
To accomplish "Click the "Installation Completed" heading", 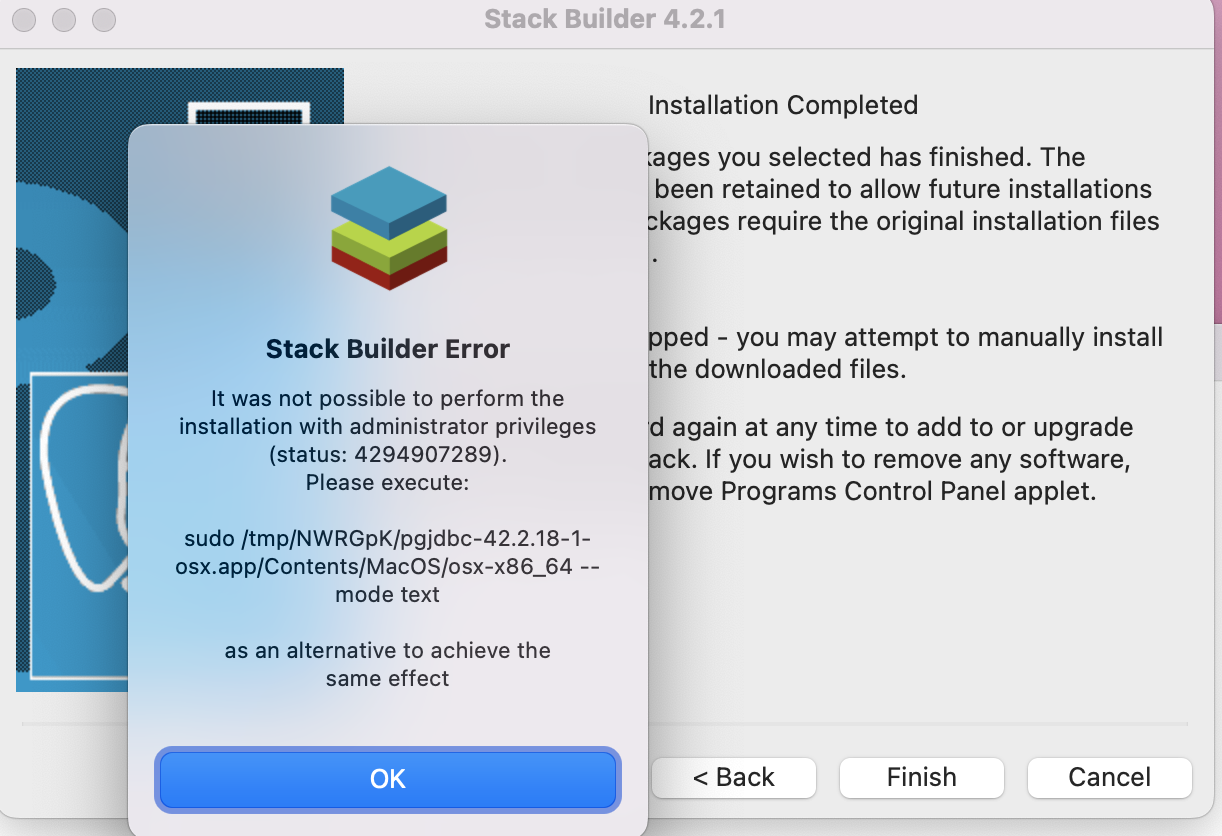I will (783, 105).
